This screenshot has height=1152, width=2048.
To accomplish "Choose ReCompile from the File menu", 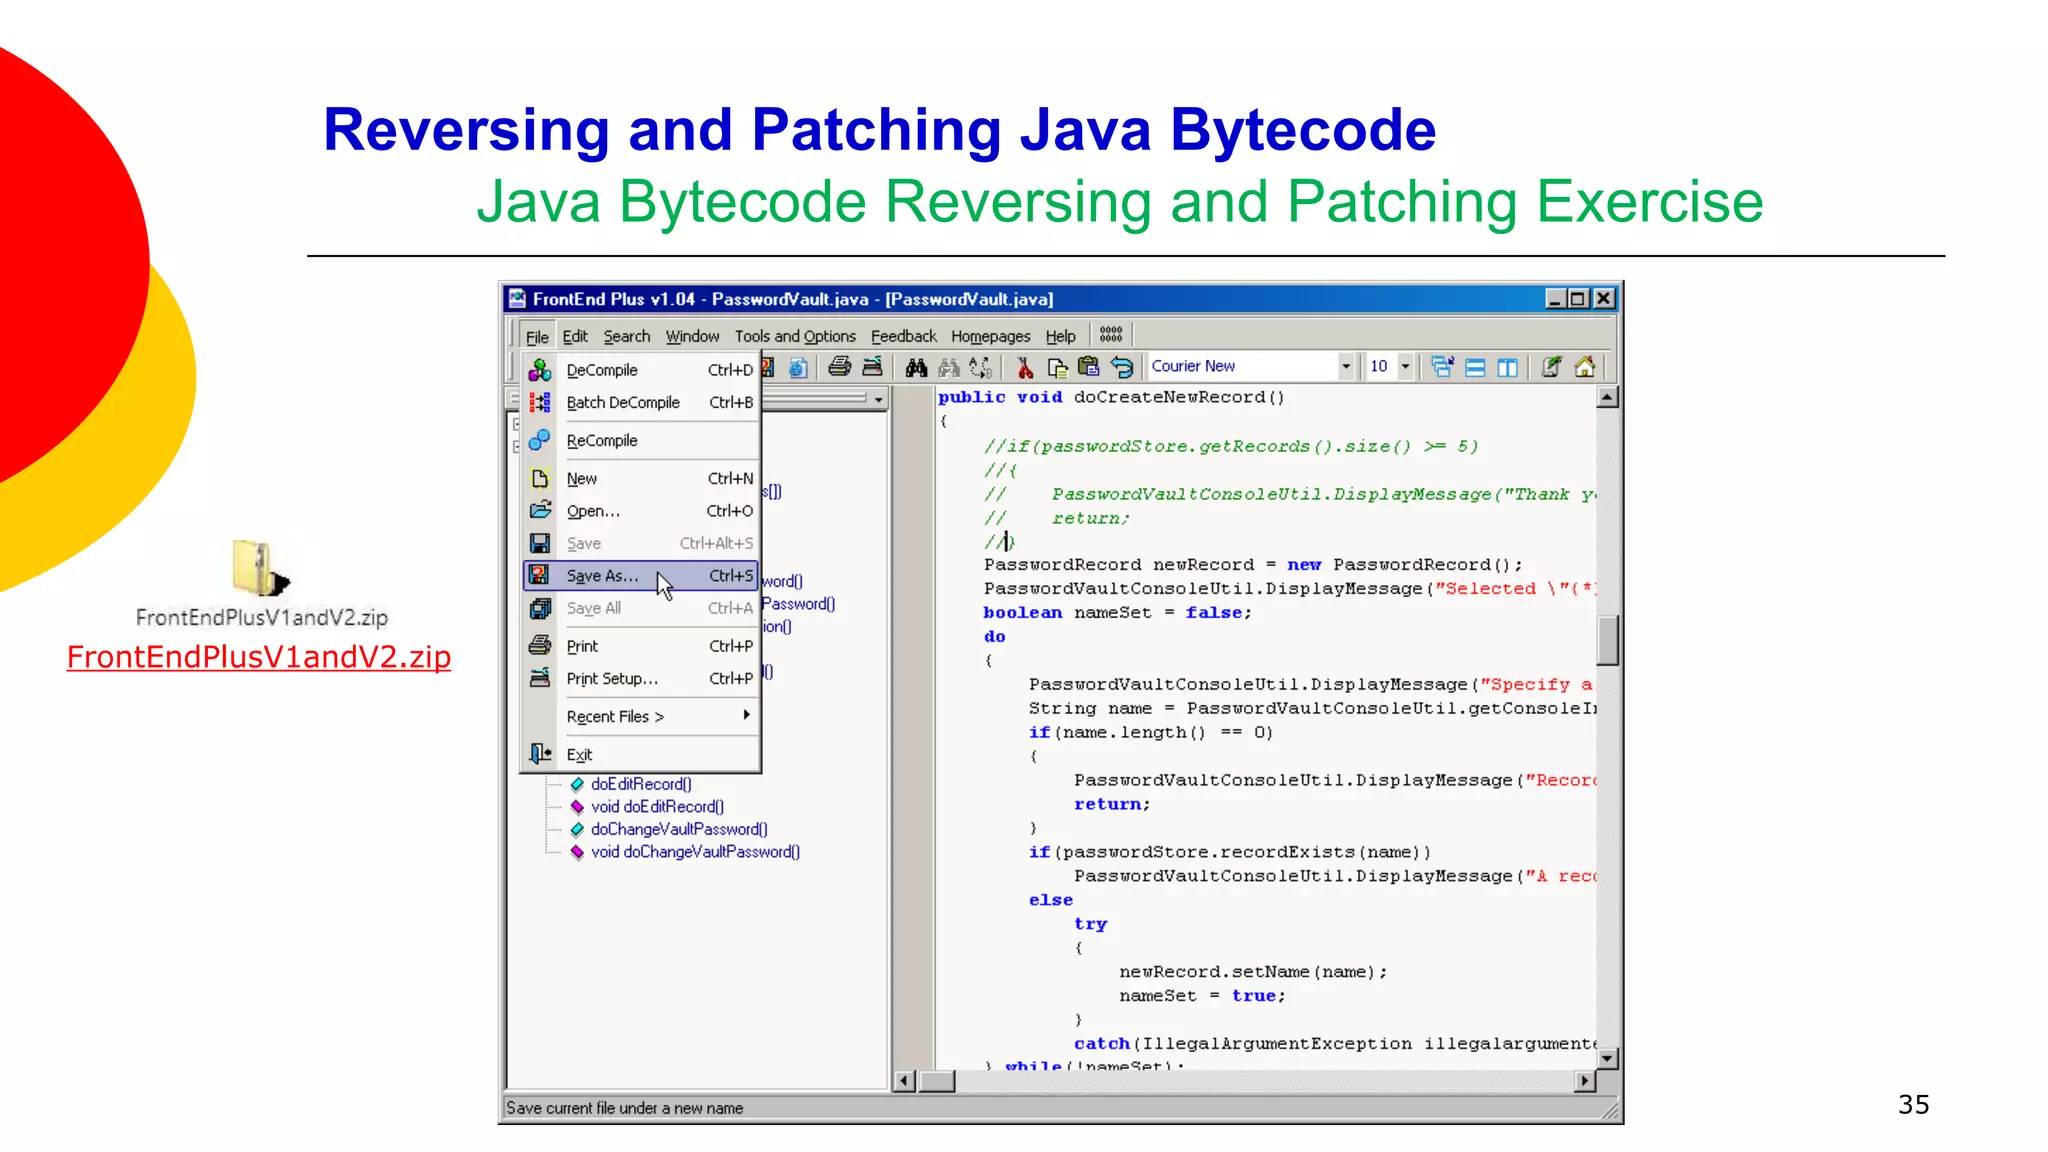I will coord(641,440).
